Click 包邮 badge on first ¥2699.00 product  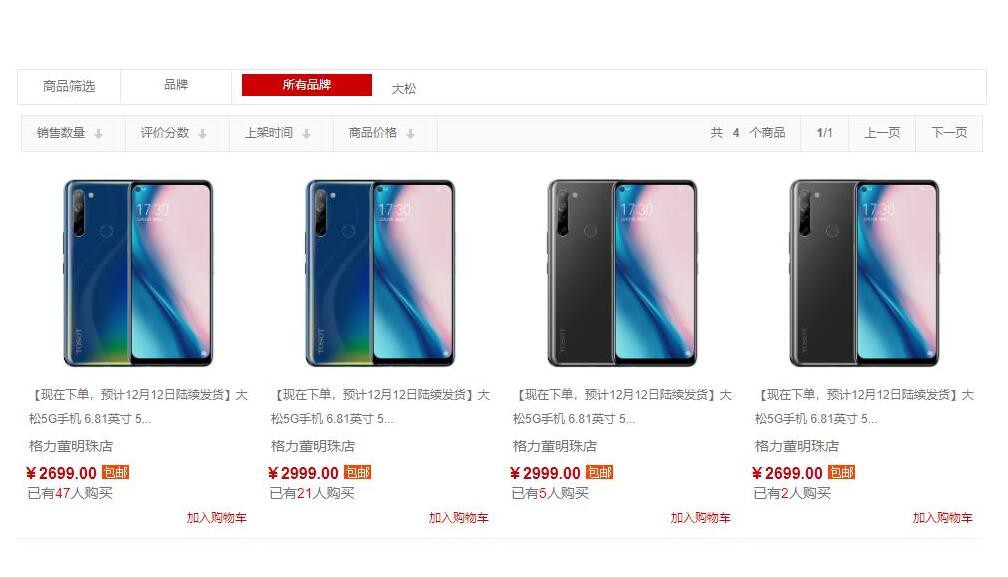116,472
